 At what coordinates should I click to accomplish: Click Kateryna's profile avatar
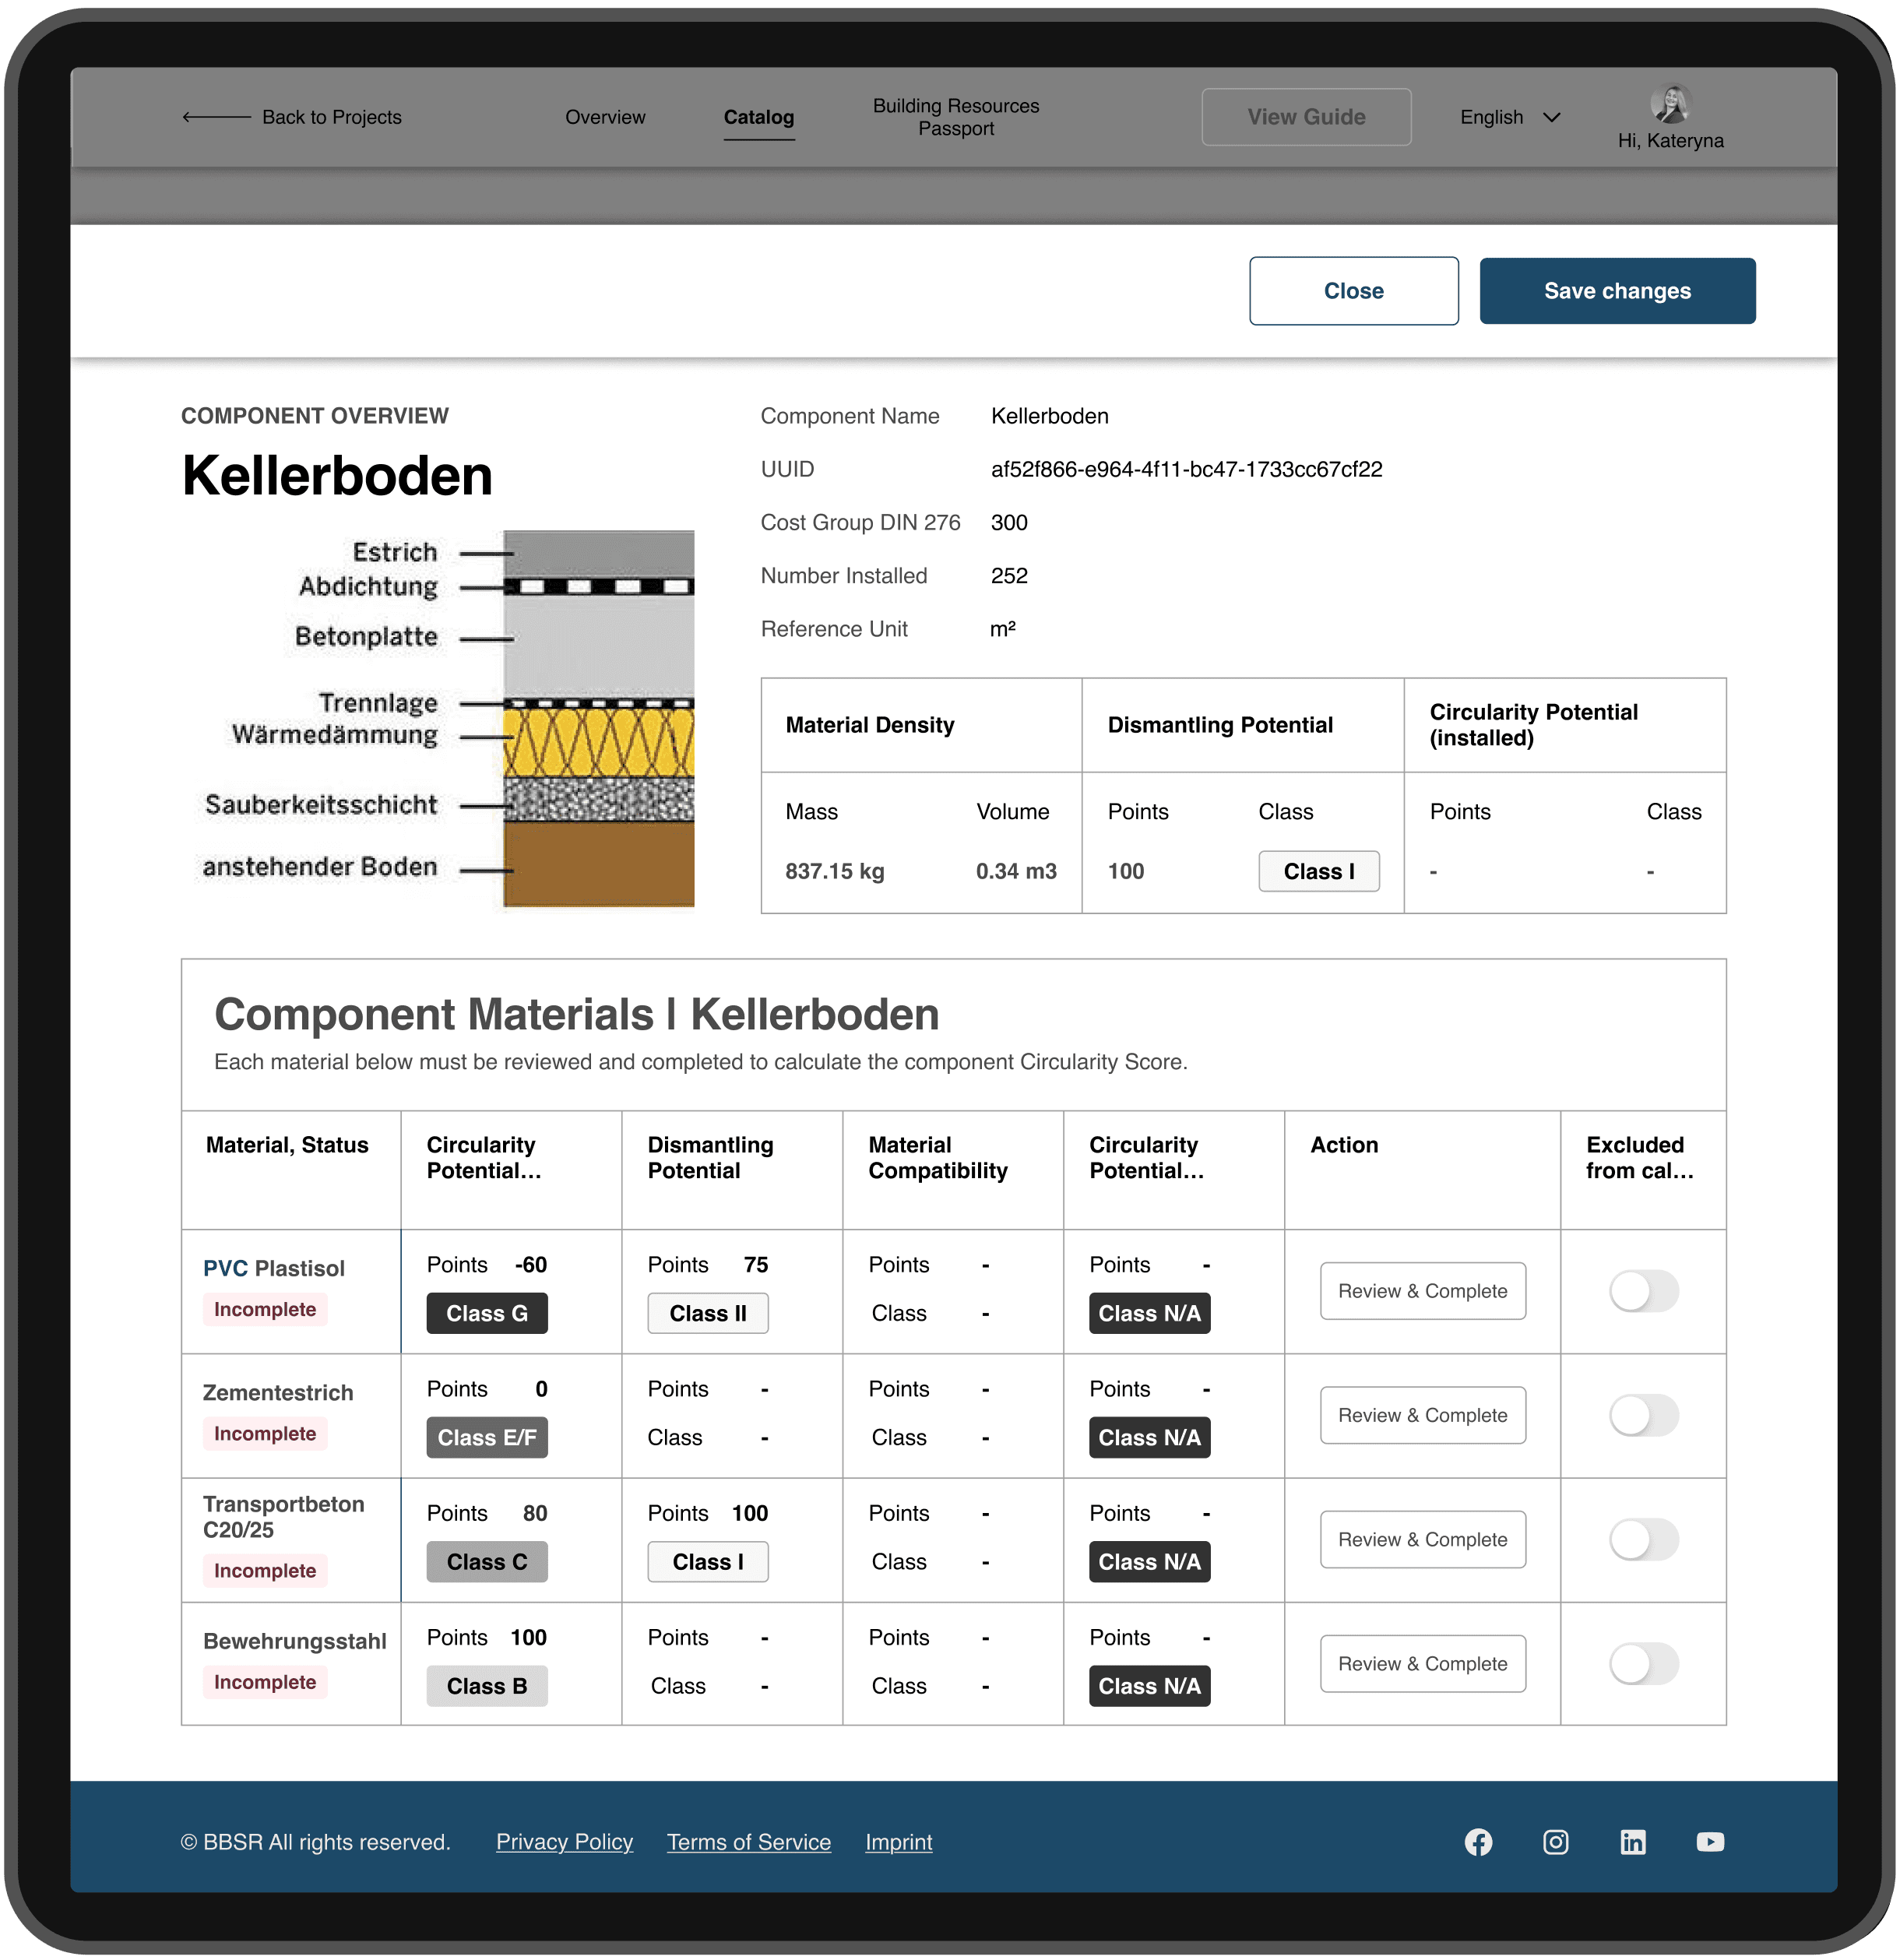pyautogui.click(x=1670, y=104)
